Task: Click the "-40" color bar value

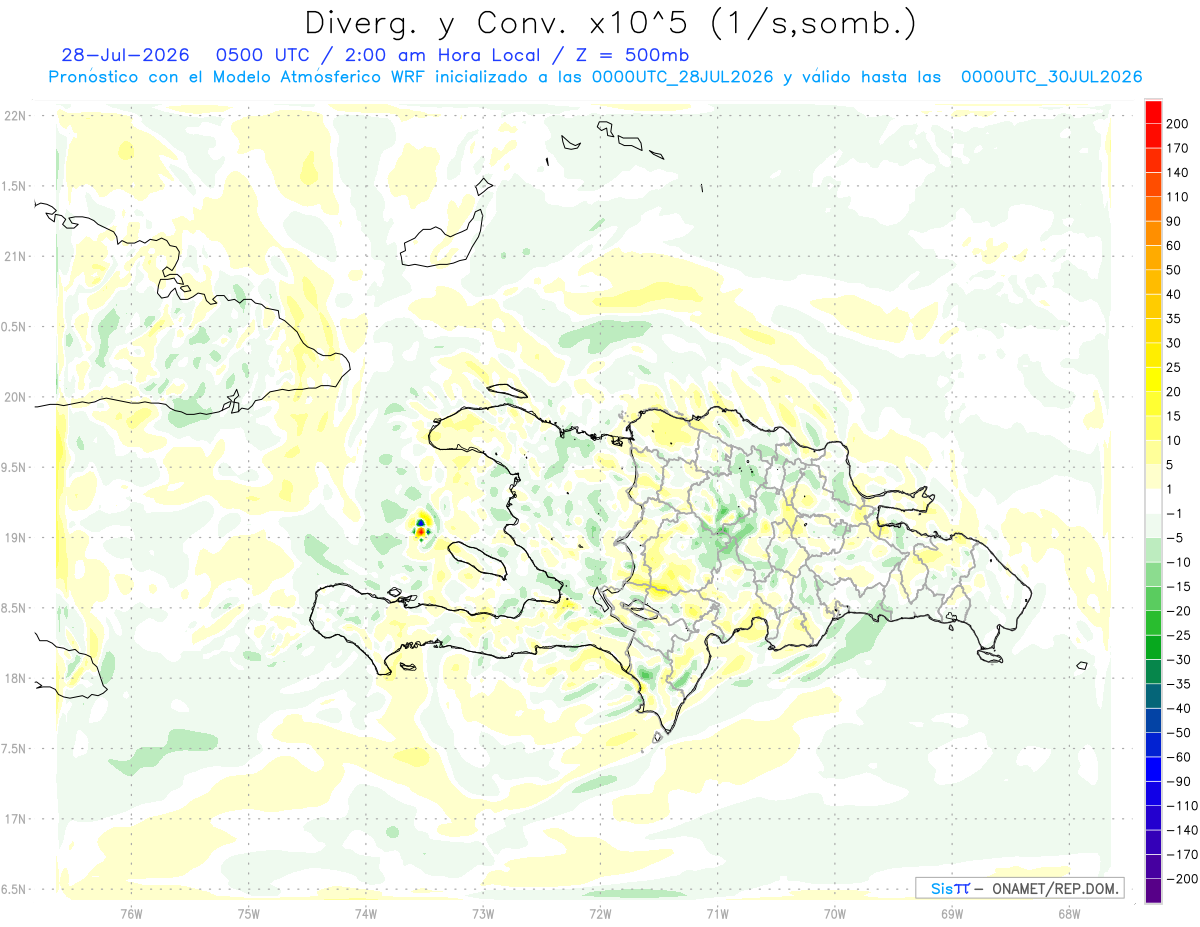Action: 1178,708
